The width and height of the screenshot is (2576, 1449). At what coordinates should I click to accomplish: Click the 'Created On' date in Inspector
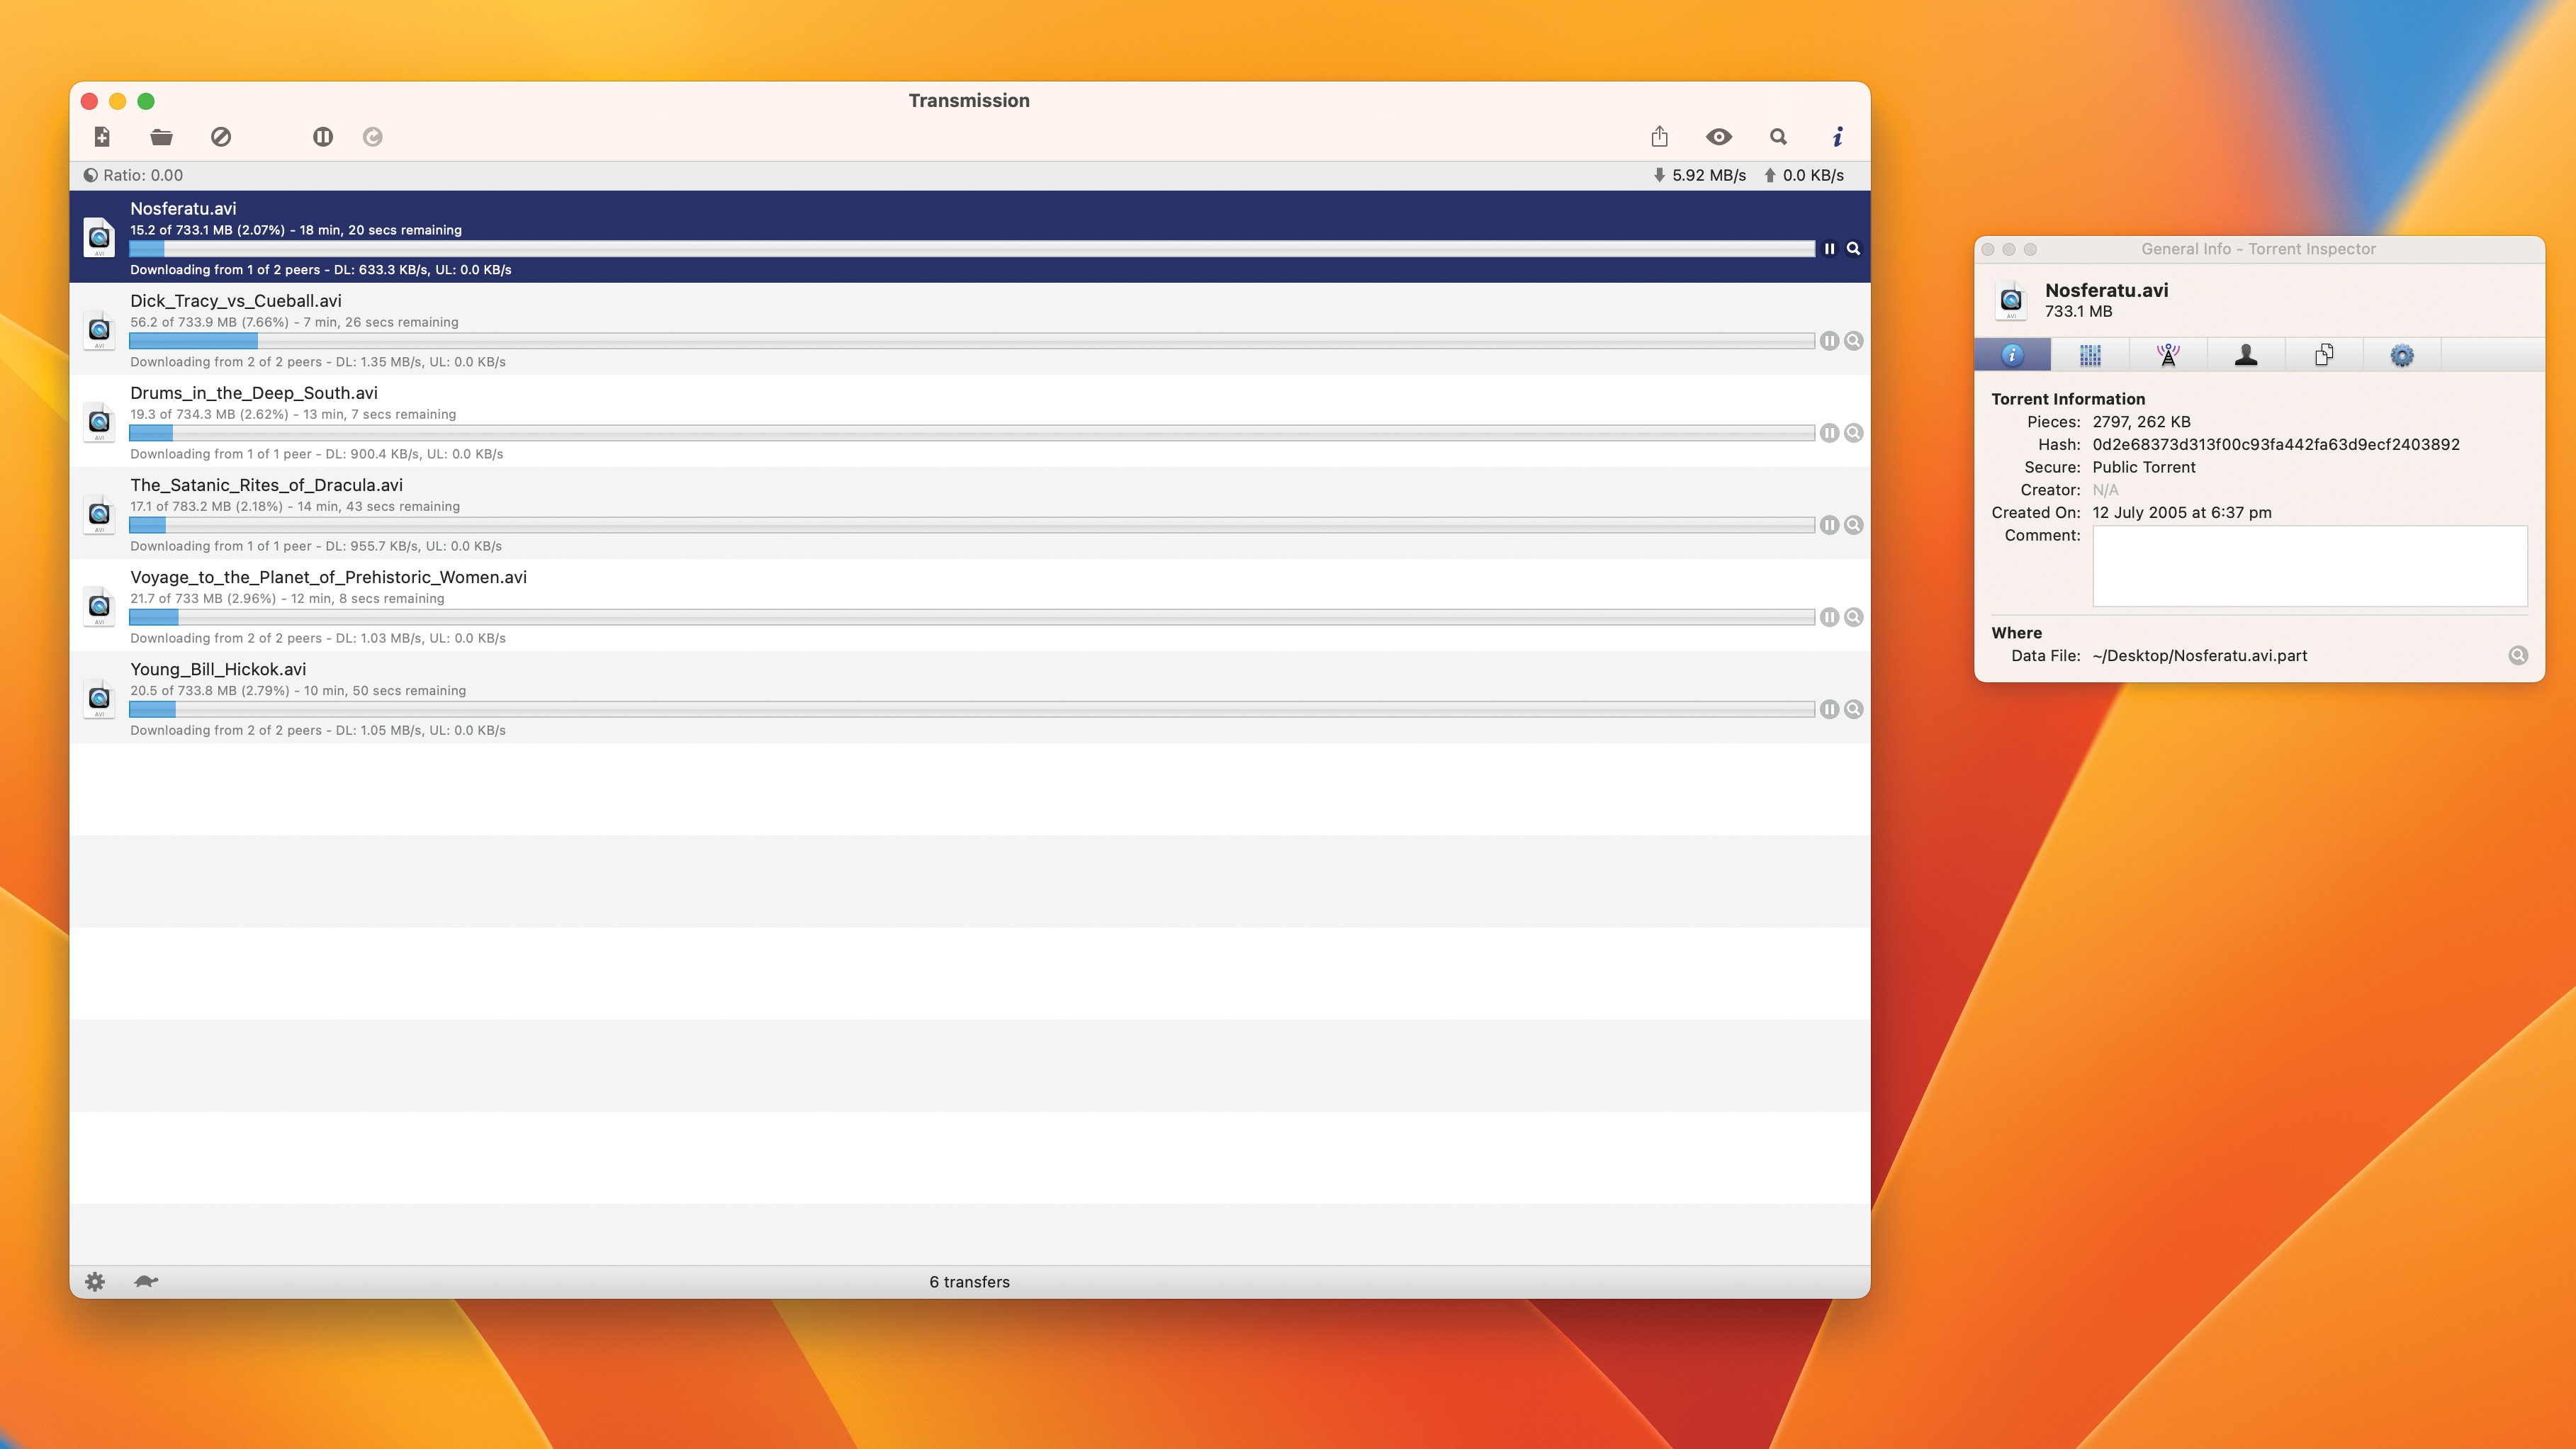point(2181,512)
